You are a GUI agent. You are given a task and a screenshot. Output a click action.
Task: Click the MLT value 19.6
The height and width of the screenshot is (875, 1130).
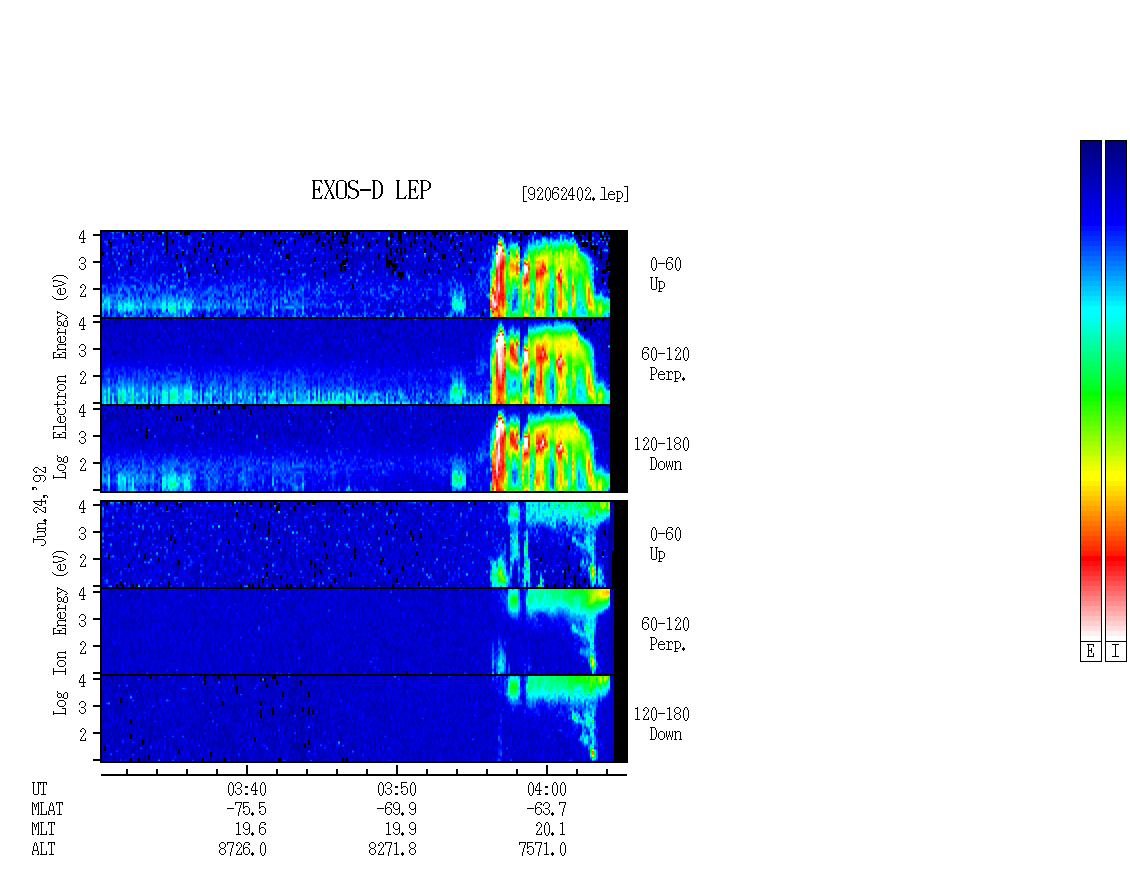(251, 830)
